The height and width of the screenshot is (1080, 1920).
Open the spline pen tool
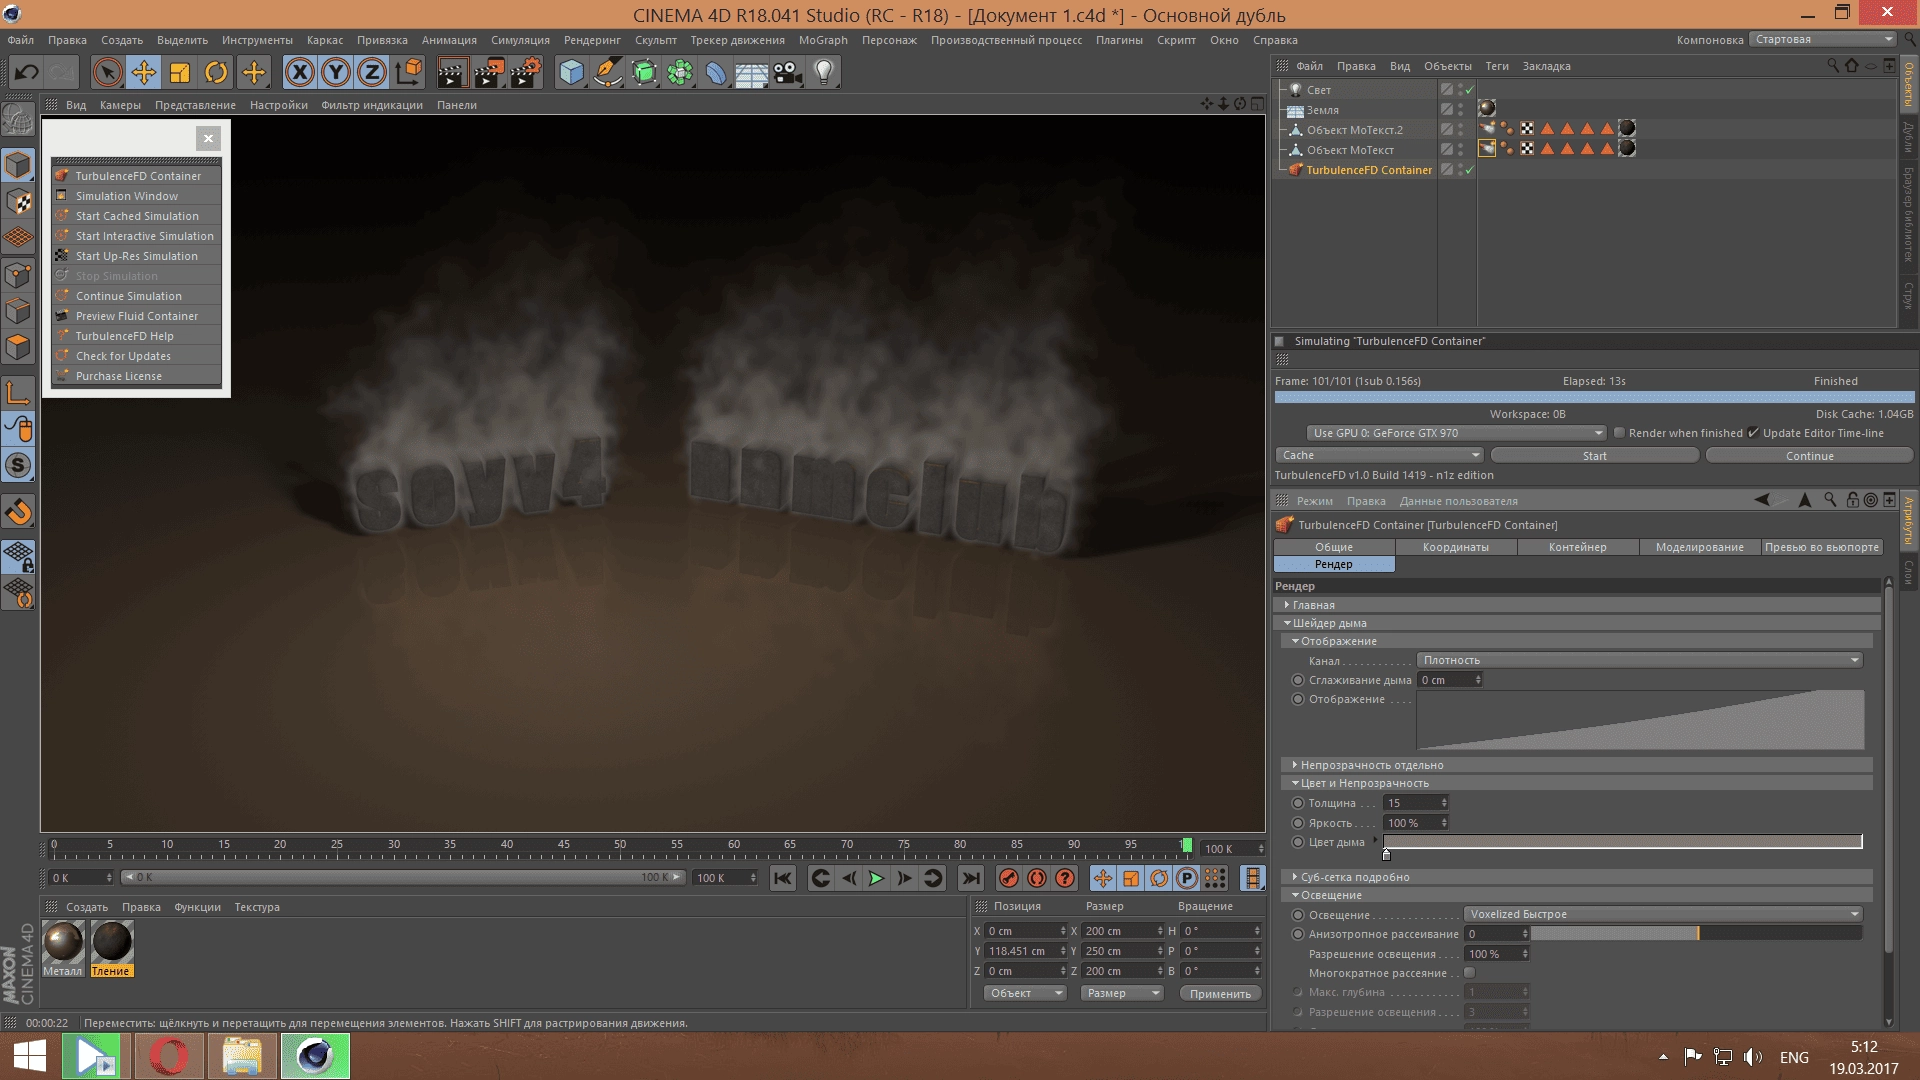[607, 72]
